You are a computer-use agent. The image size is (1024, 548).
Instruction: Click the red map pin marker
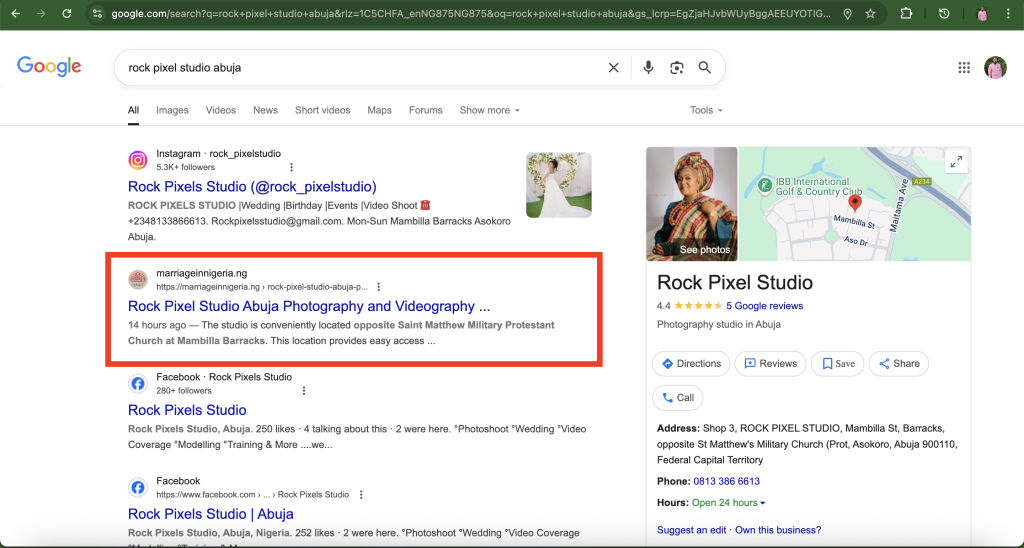(854, 203)
